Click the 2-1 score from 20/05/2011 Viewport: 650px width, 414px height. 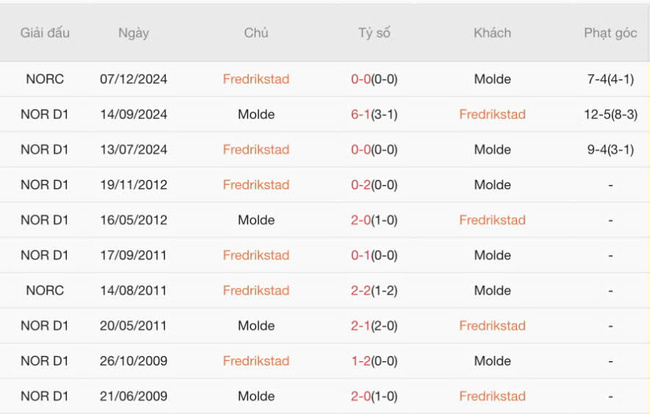[x=361, y=326]
